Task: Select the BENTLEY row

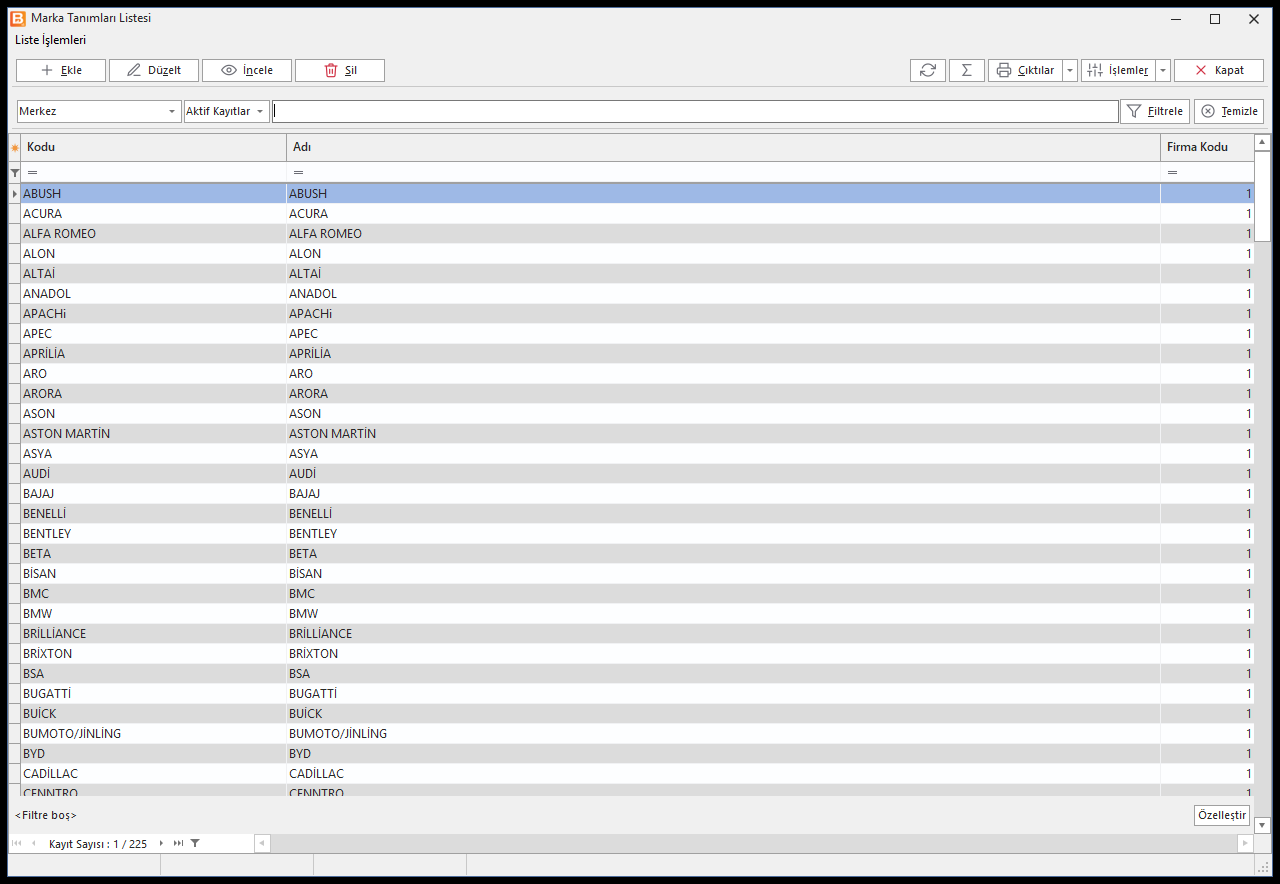Action: pos(637,534)
